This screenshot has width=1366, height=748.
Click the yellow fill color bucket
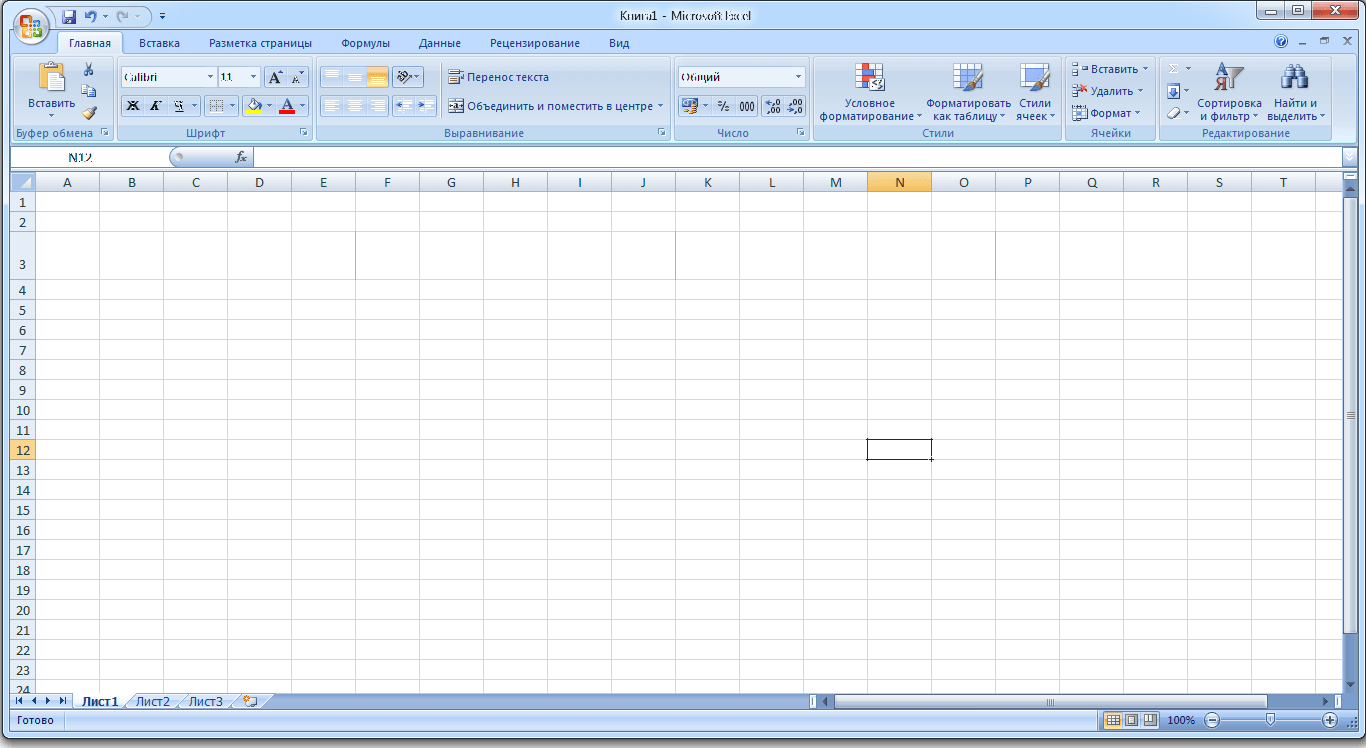coord(254,106)
